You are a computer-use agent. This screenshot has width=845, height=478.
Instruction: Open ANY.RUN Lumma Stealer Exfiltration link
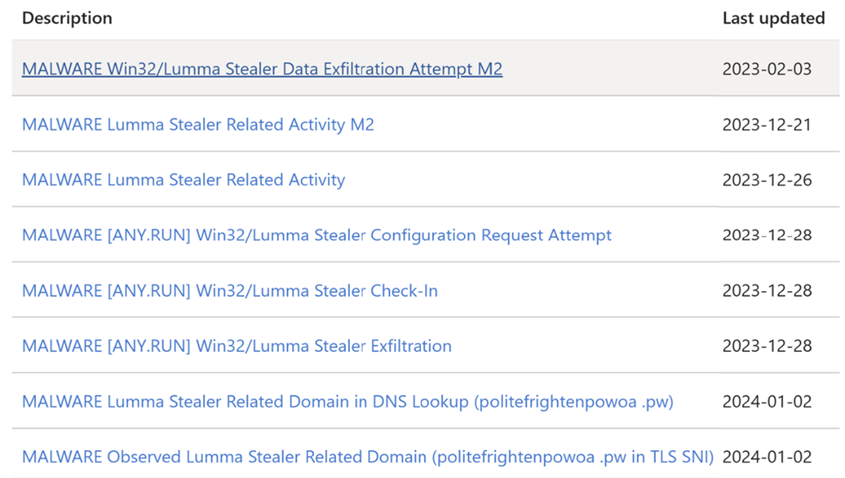[x=236, y=346]
